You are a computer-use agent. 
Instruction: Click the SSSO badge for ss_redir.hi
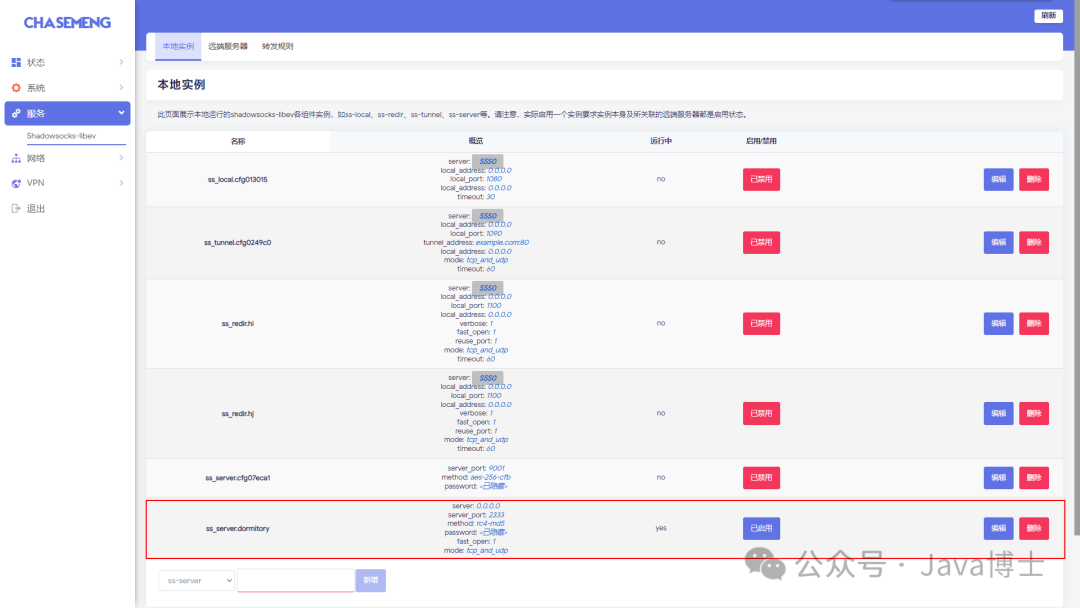[487, 287]
